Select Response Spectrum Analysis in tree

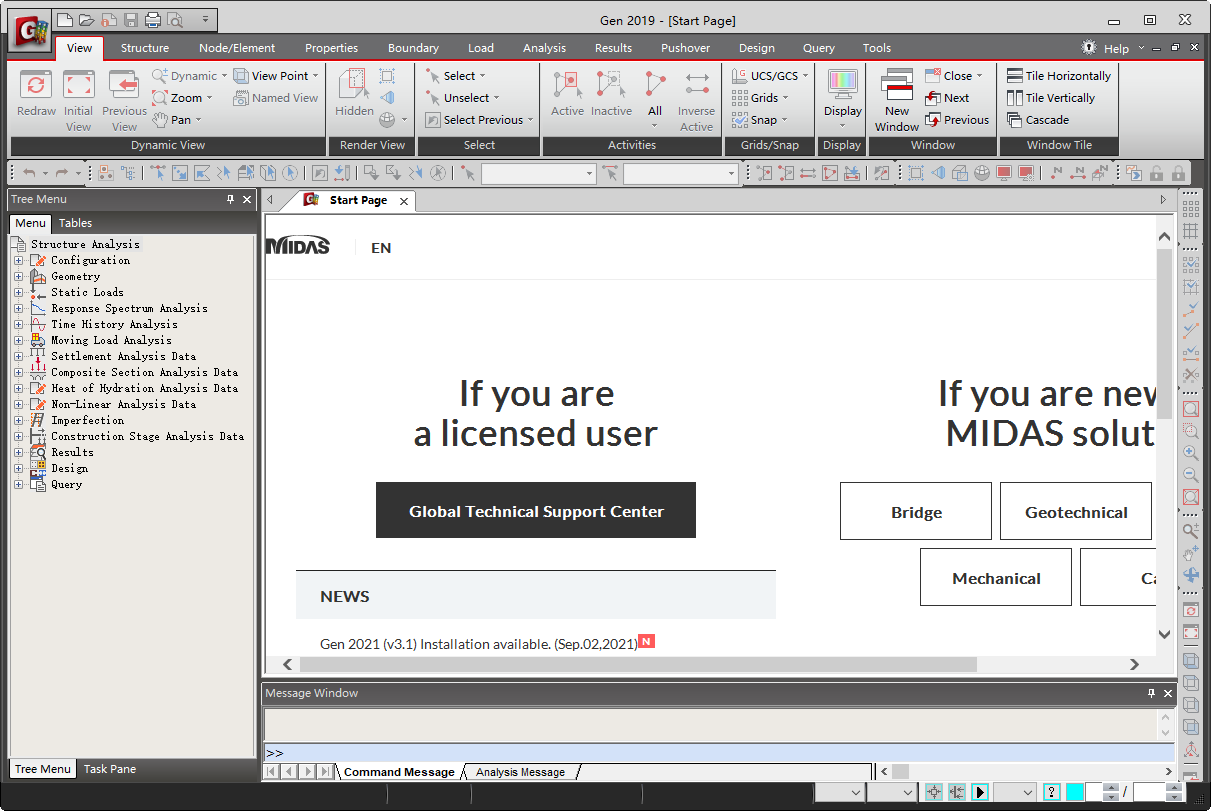(129, 308)
